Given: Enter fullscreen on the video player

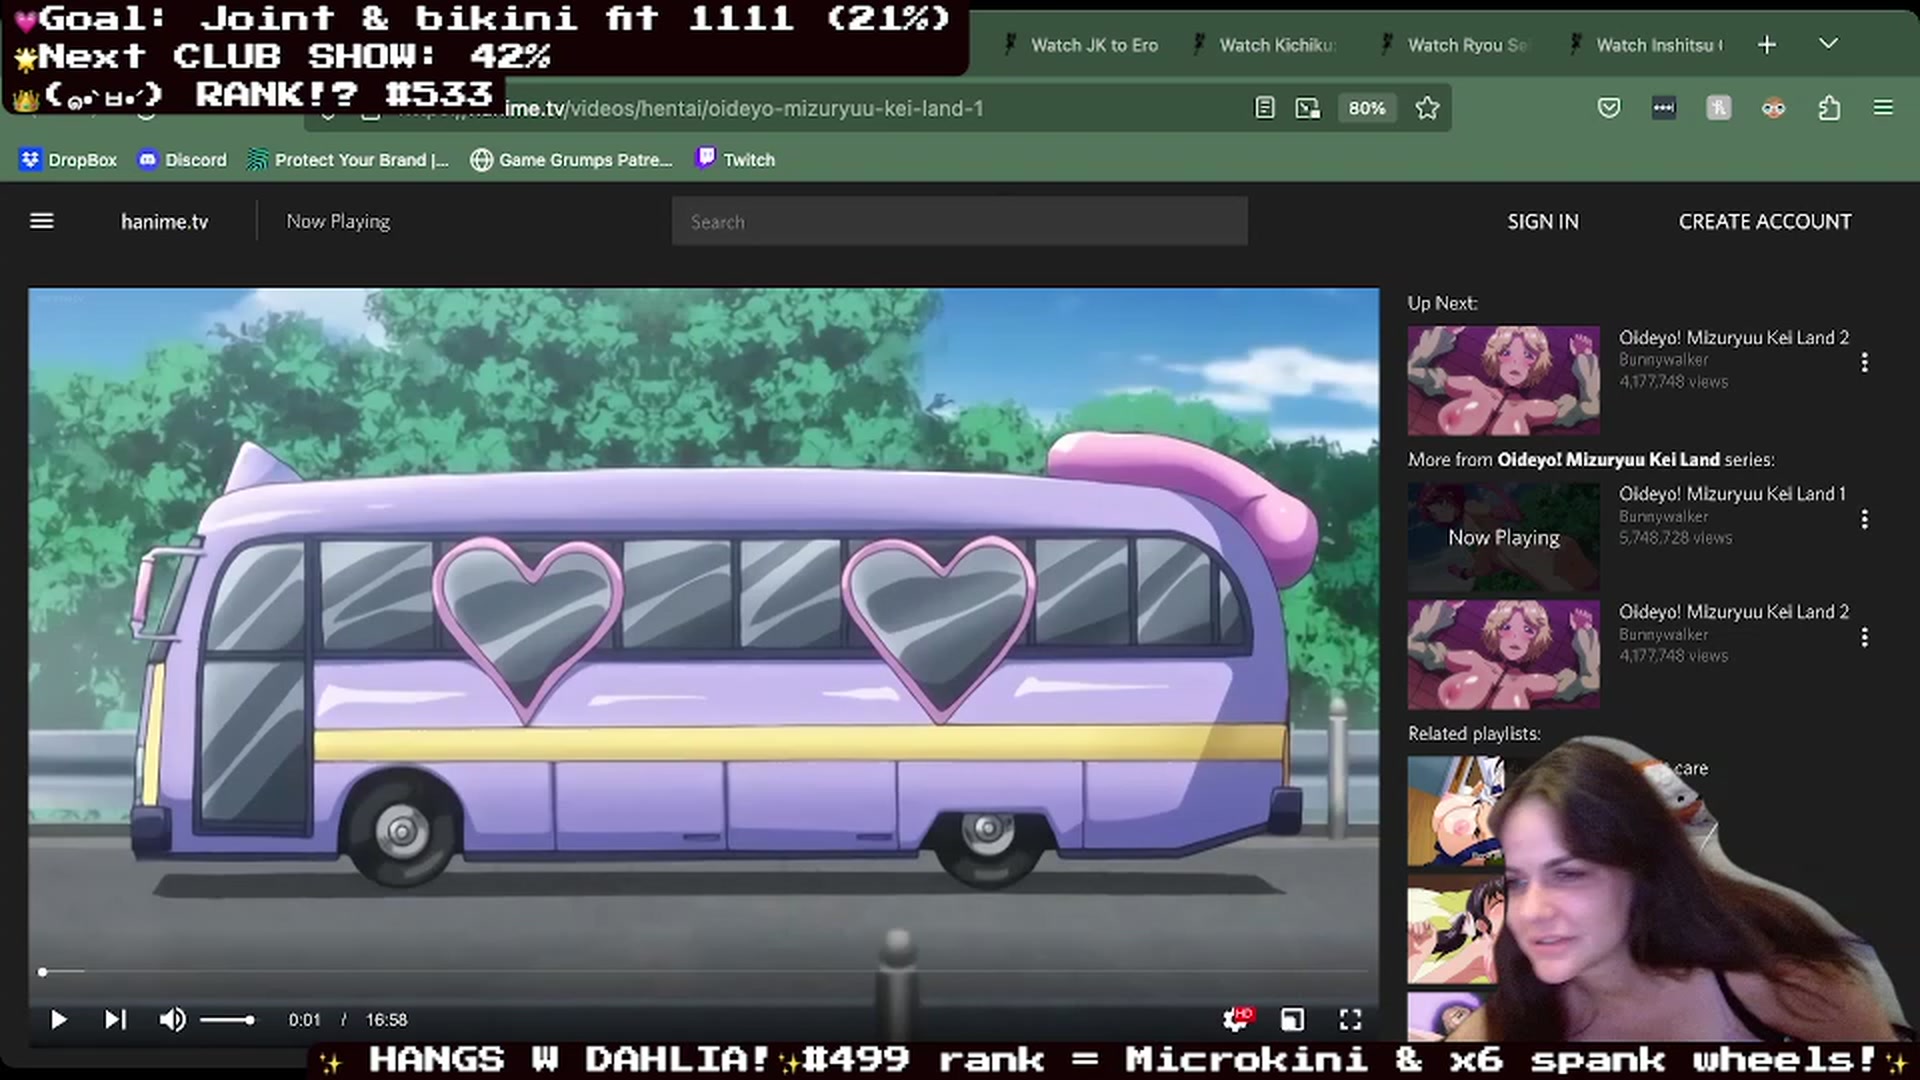Looking at the screenshot, I should 1350,1020.
